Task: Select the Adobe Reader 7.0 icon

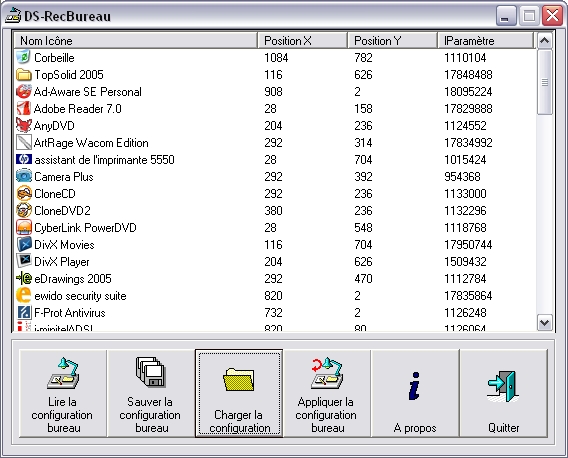Action: [x=24, y=109]
